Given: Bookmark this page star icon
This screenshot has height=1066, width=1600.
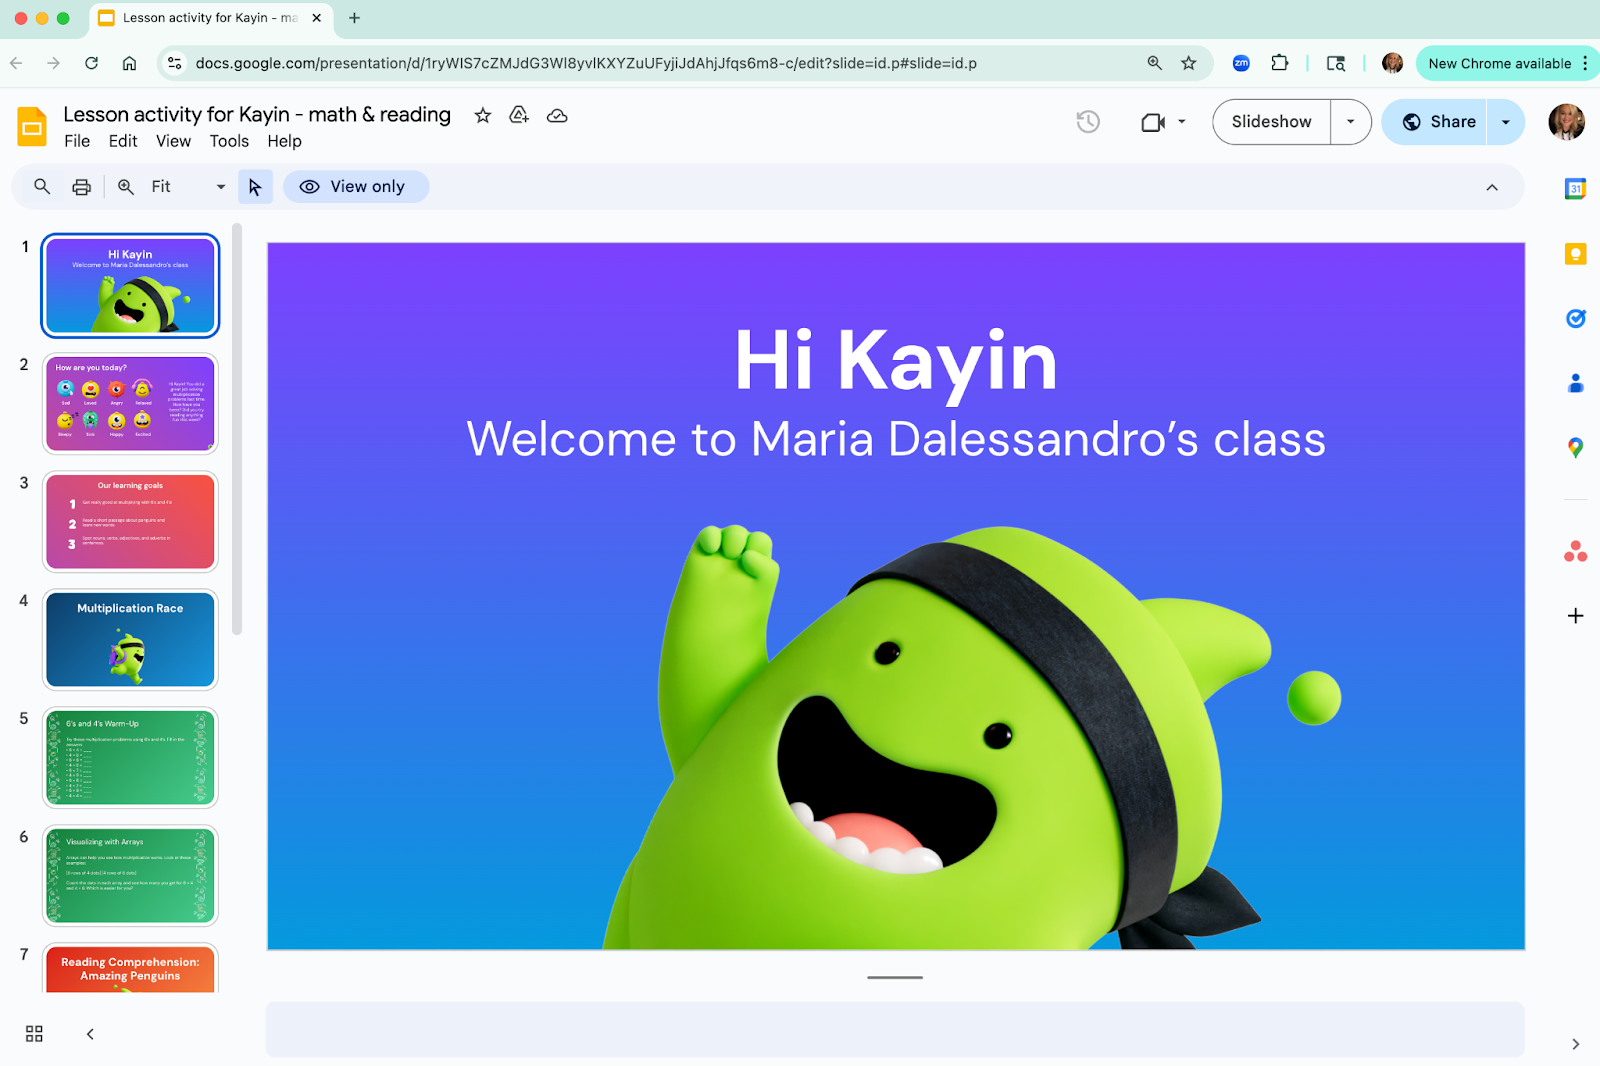Looking at the screenshot, I should pos(1188,63).
